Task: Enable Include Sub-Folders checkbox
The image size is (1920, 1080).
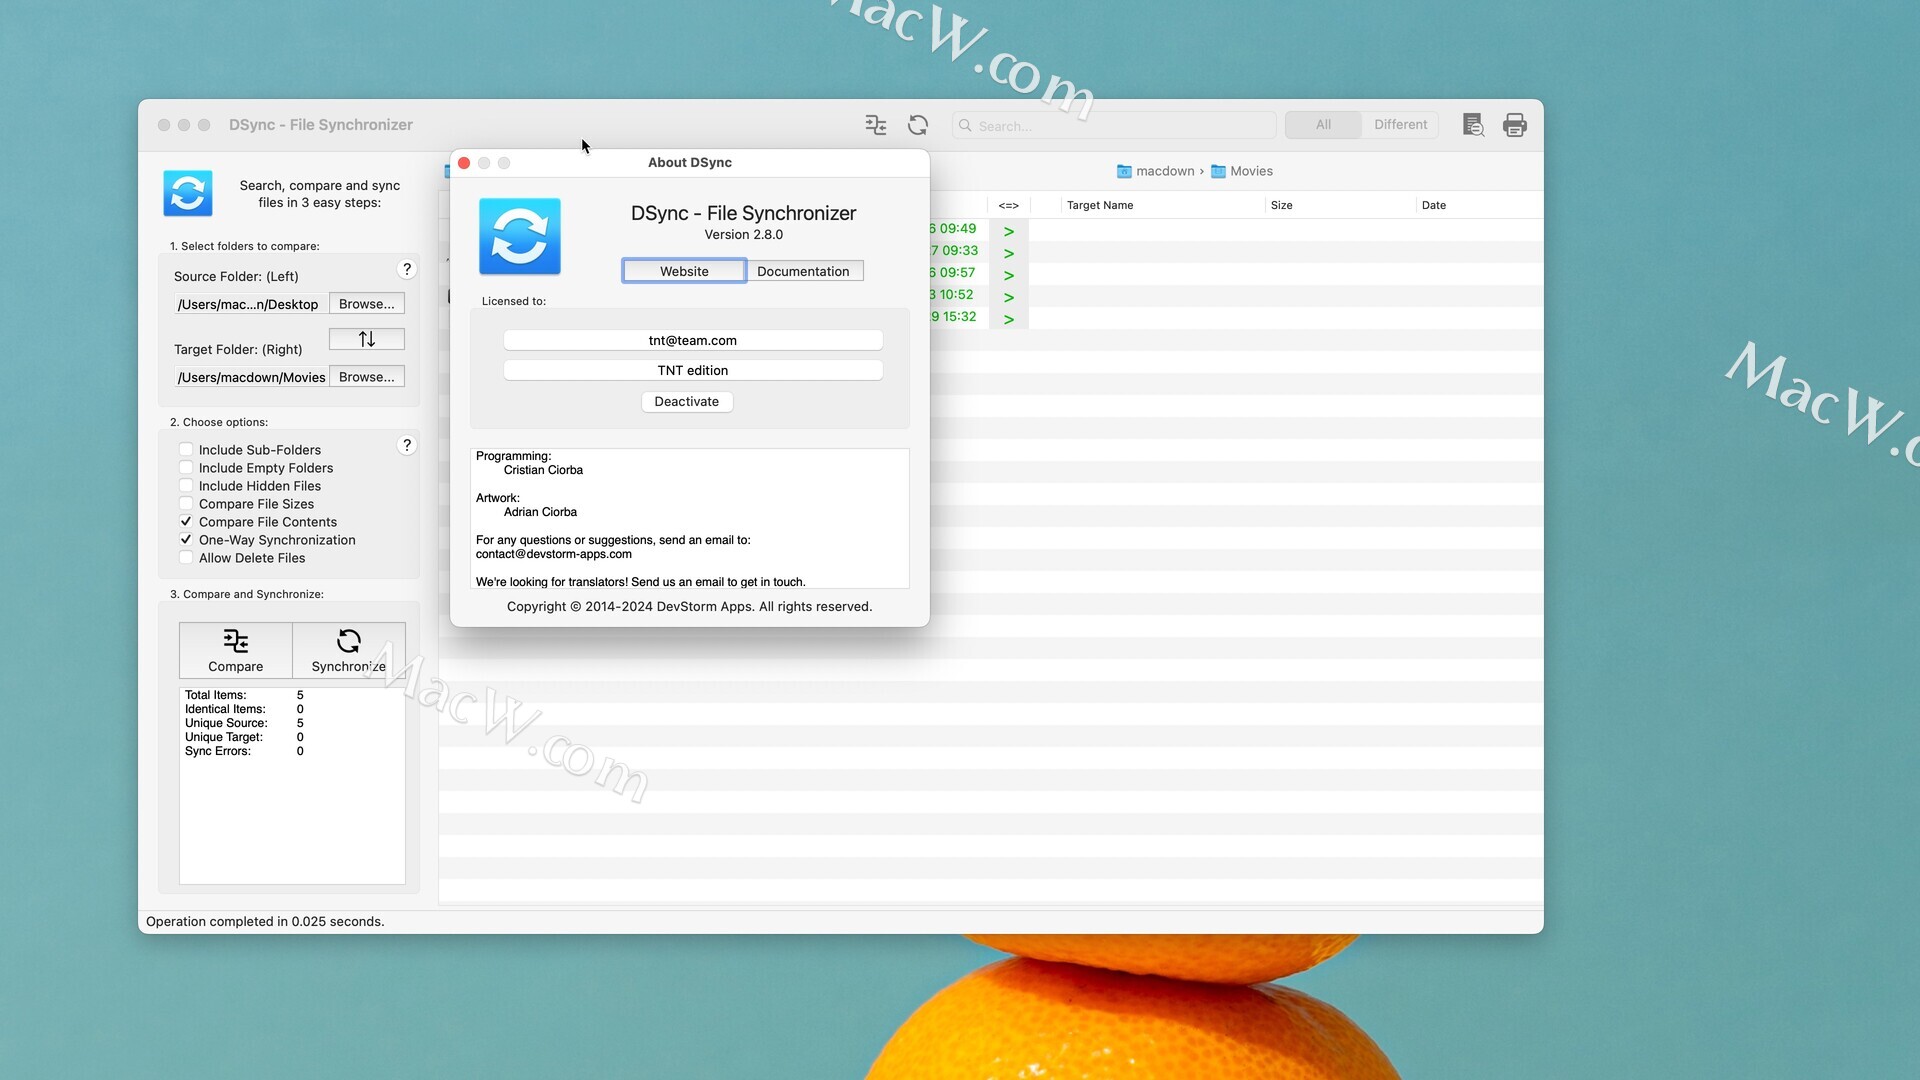Action: coord(186,450)
